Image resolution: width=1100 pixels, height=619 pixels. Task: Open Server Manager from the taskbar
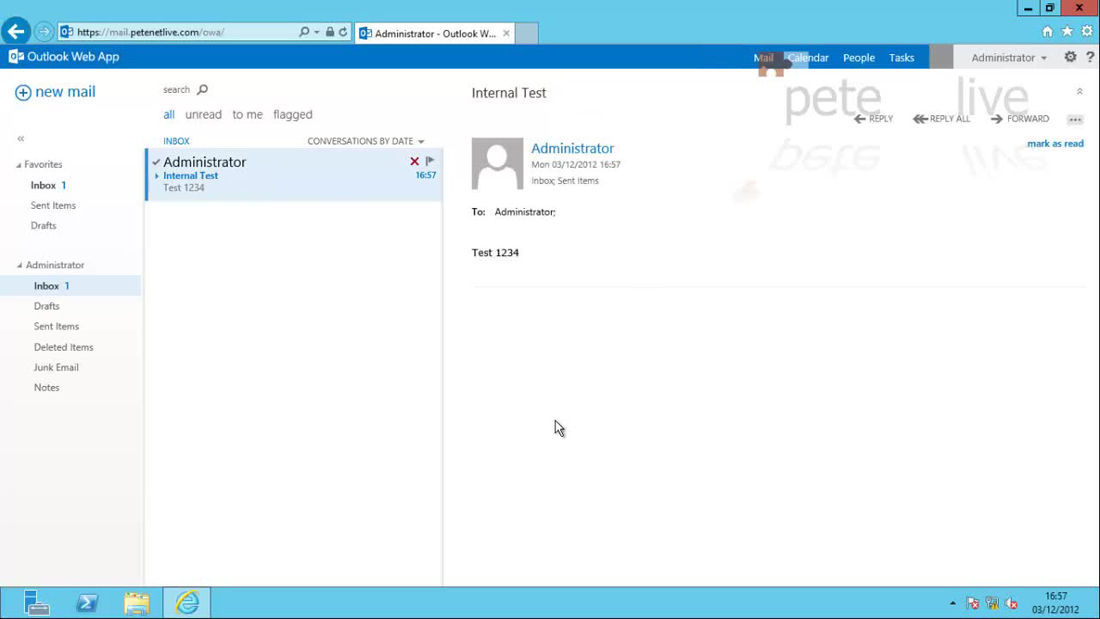tap(36, 603)
